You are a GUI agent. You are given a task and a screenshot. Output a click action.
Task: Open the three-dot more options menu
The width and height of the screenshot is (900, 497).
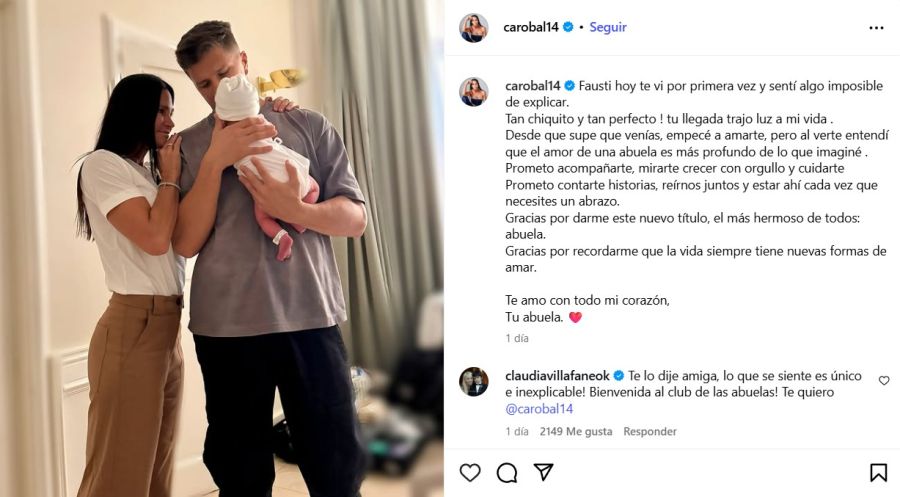pyautogui.click(x=876, y=28)
